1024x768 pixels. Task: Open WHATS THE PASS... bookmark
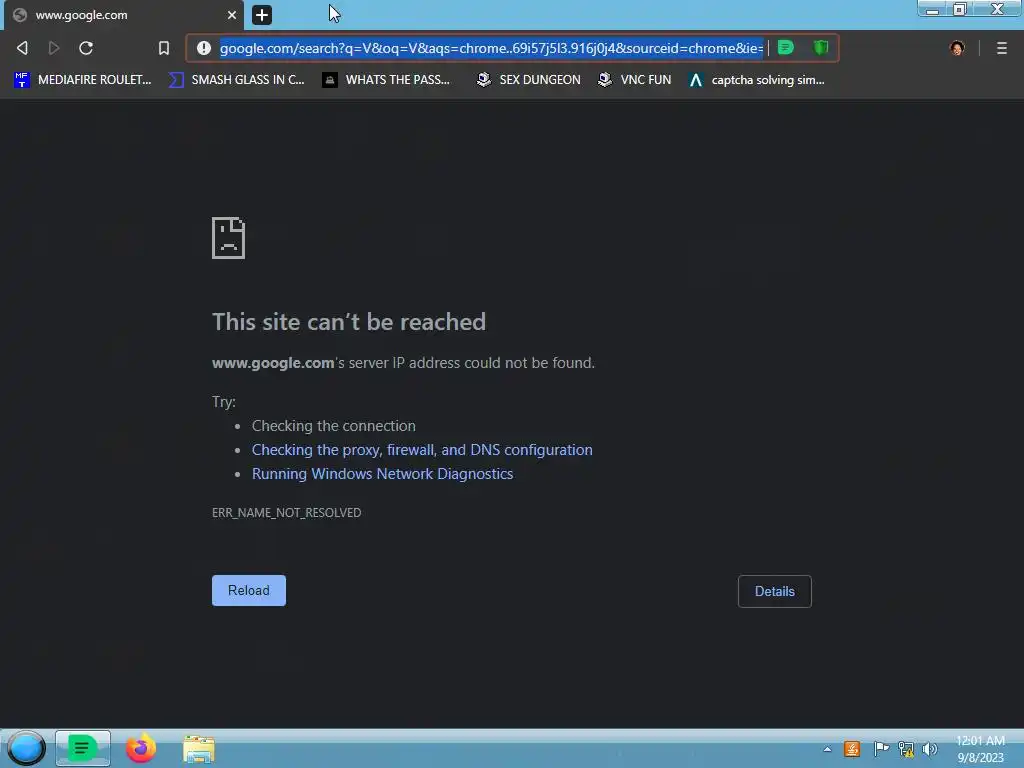click(387, 80)
